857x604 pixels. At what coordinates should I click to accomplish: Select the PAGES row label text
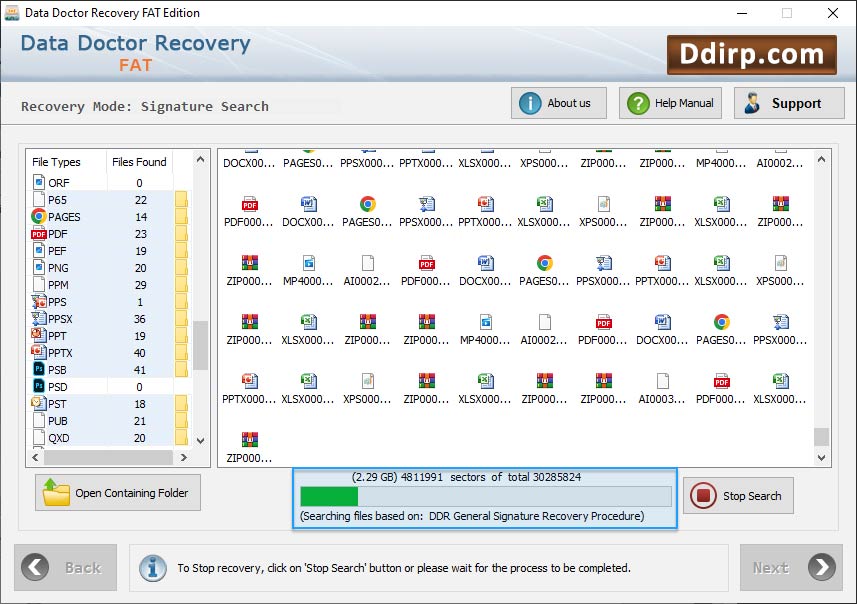tap(64, 217)
